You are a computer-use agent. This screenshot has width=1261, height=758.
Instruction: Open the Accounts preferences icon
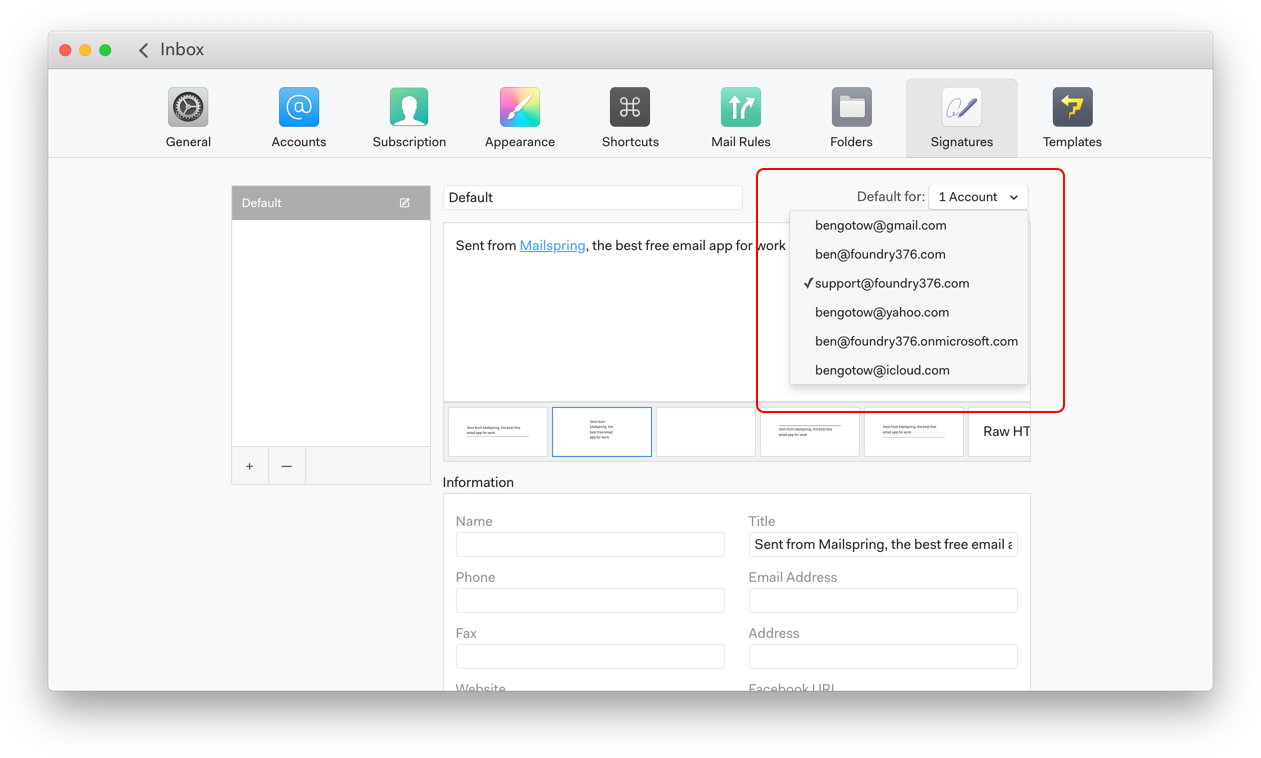click(298, 108)
